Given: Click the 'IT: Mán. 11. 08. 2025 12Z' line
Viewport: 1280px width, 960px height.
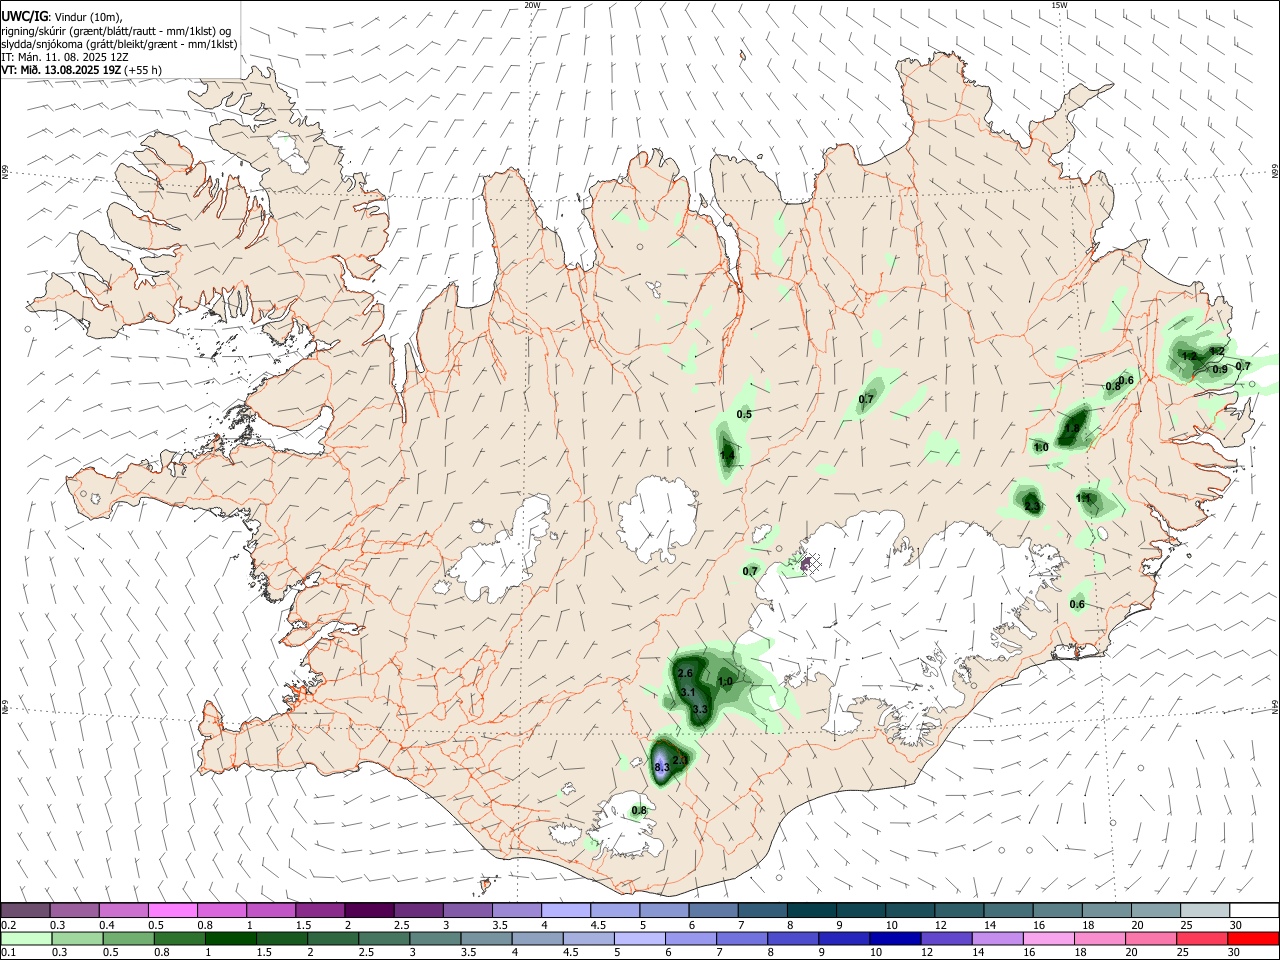Looking at the screenshot, I should pos(65,57).
